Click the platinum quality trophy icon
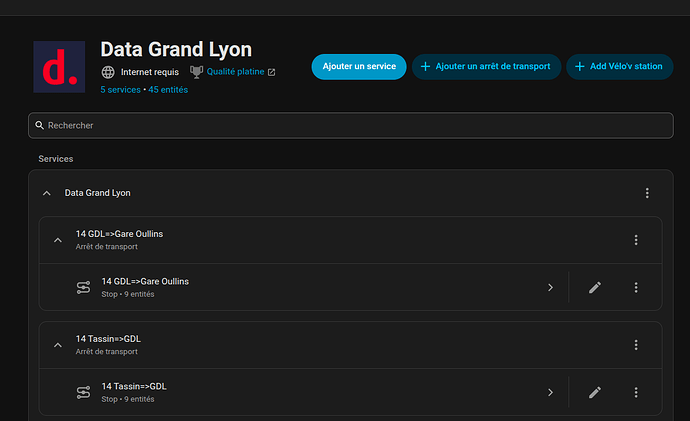Image resolution: width=690 pixels, height=421 pixels. click(x=196, y=72)
